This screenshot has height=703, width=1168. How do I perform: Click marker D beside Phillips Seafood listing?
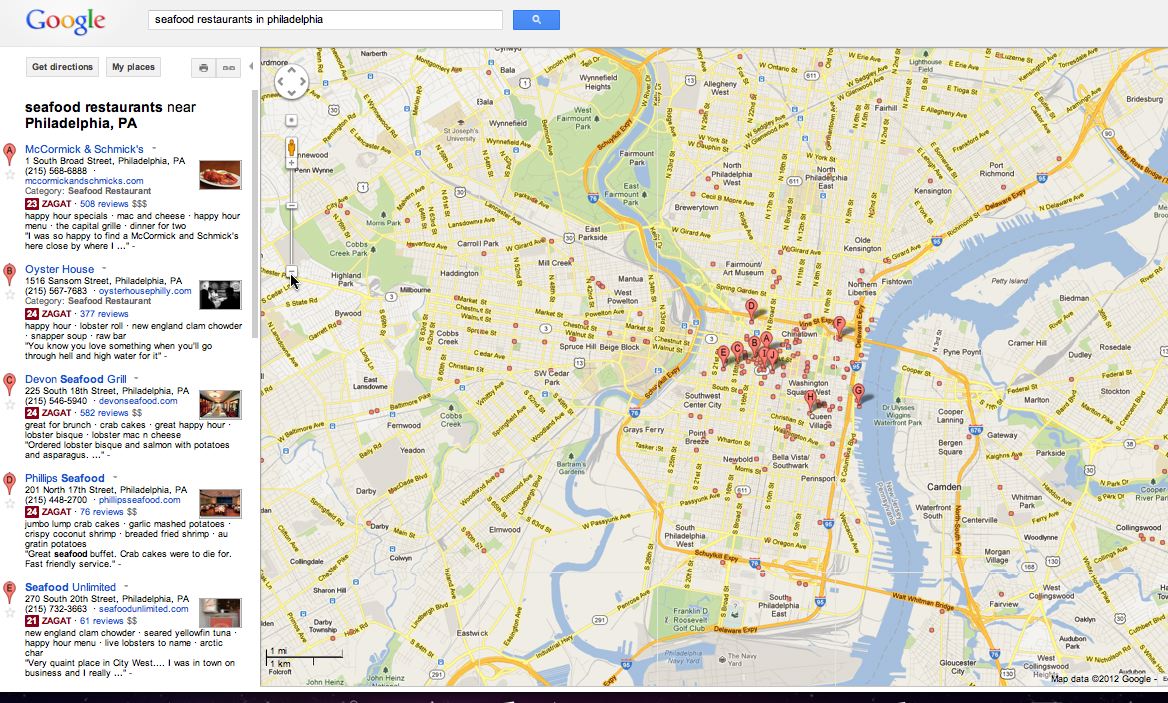point(10,482)
